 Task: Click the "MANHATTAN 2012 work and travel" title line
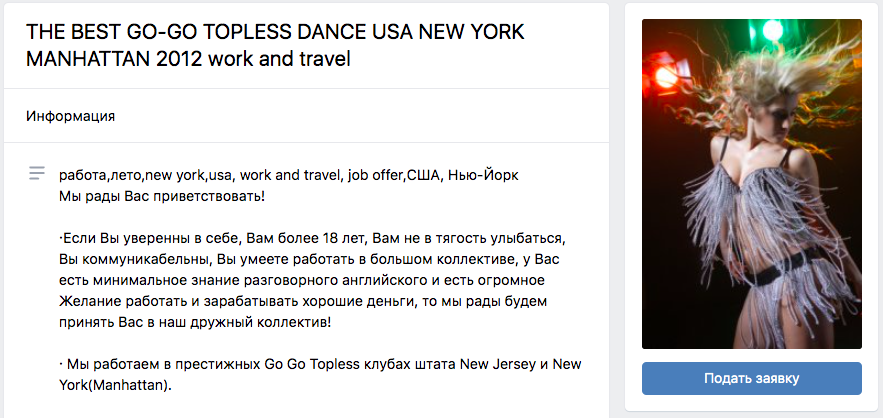click(188, 58)
